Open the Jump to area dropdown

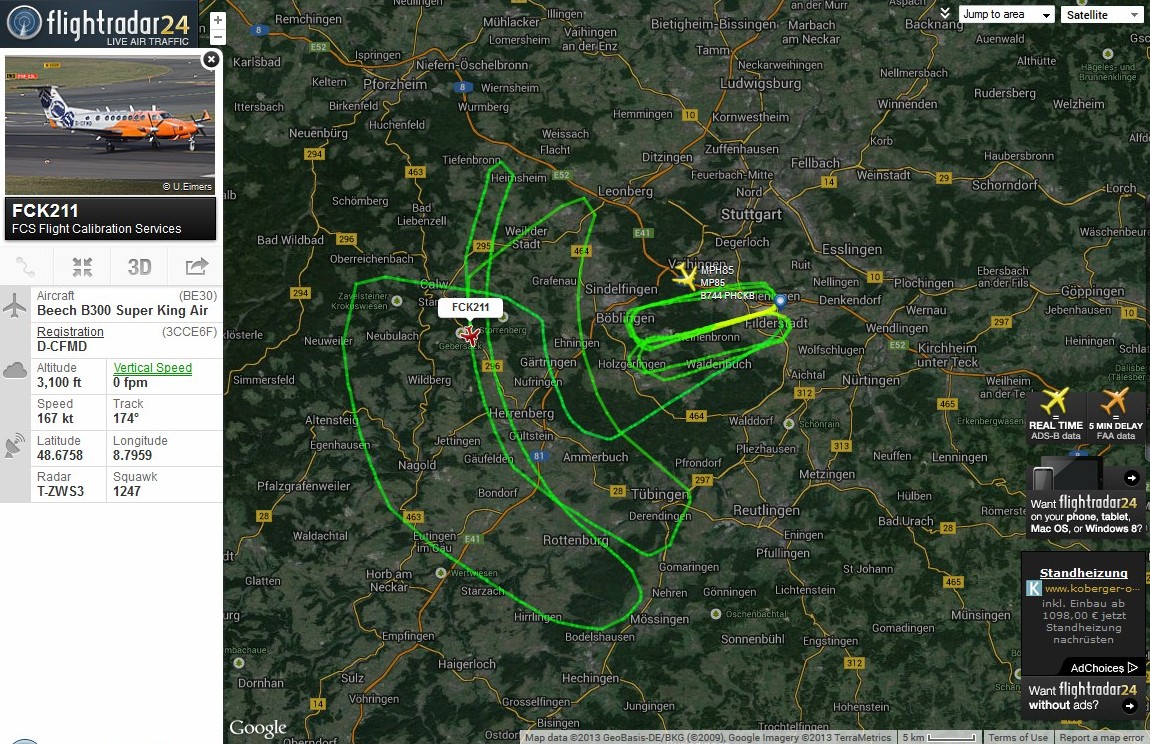tap(1006, 15)
